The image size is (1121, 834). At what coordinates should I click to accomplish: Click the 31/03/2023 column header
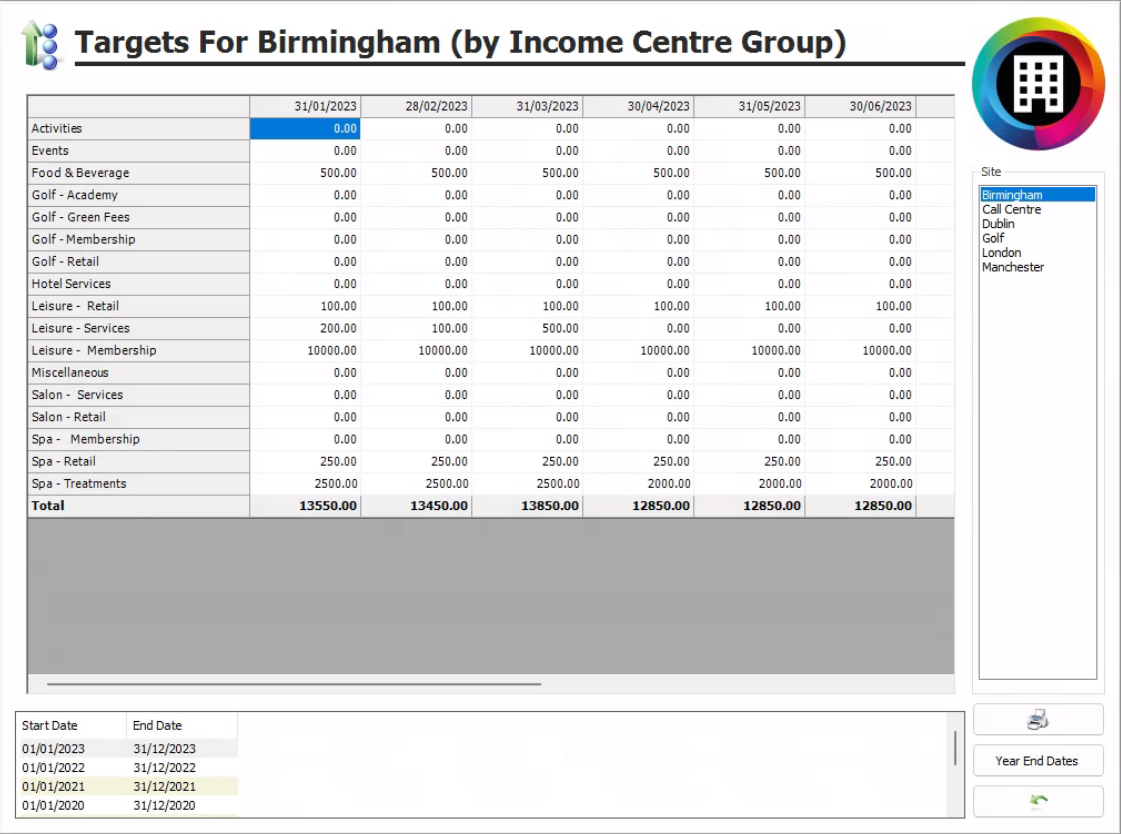click(x=527, y=106)
